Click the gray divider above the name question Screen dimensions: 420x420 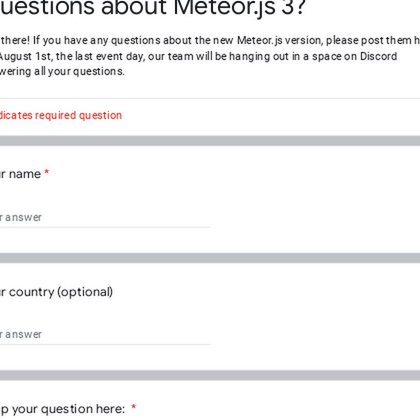[x=210, y=141]
